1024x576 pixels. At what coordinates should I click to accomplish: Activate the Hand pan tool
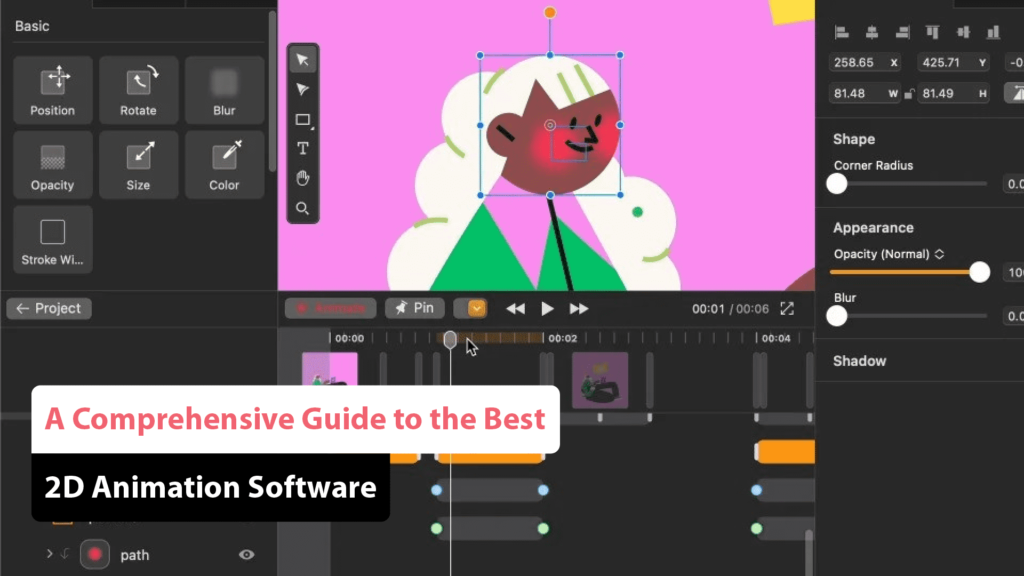pos(302,178)
